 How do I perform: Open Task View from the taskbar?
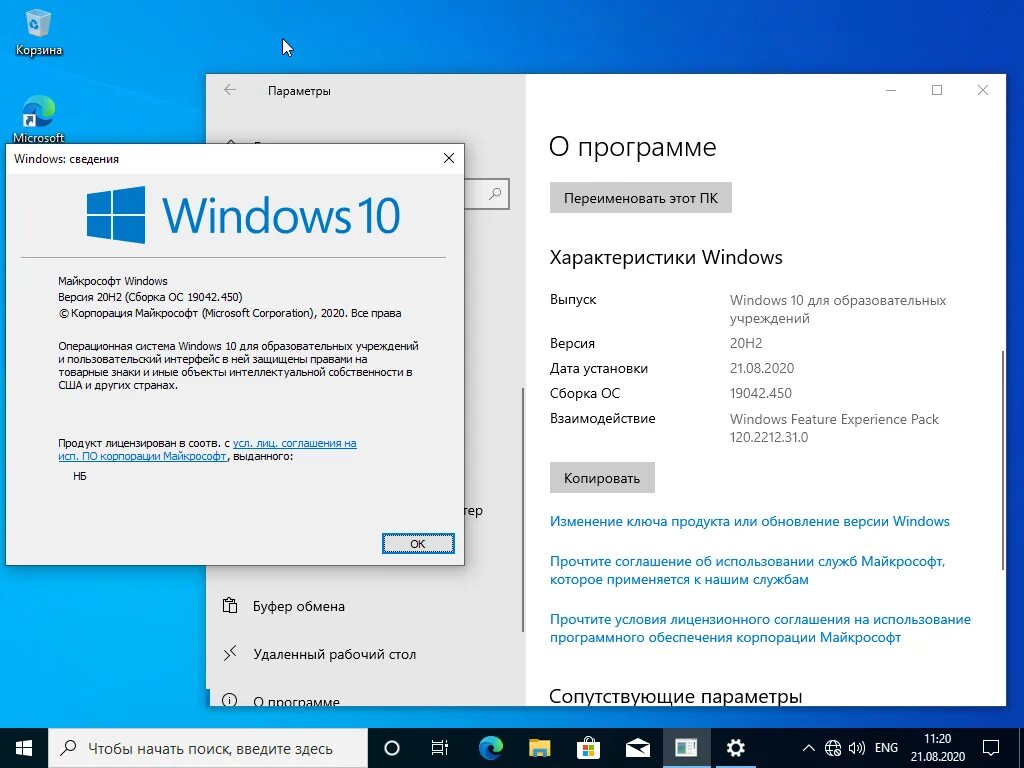pos(440,748)
